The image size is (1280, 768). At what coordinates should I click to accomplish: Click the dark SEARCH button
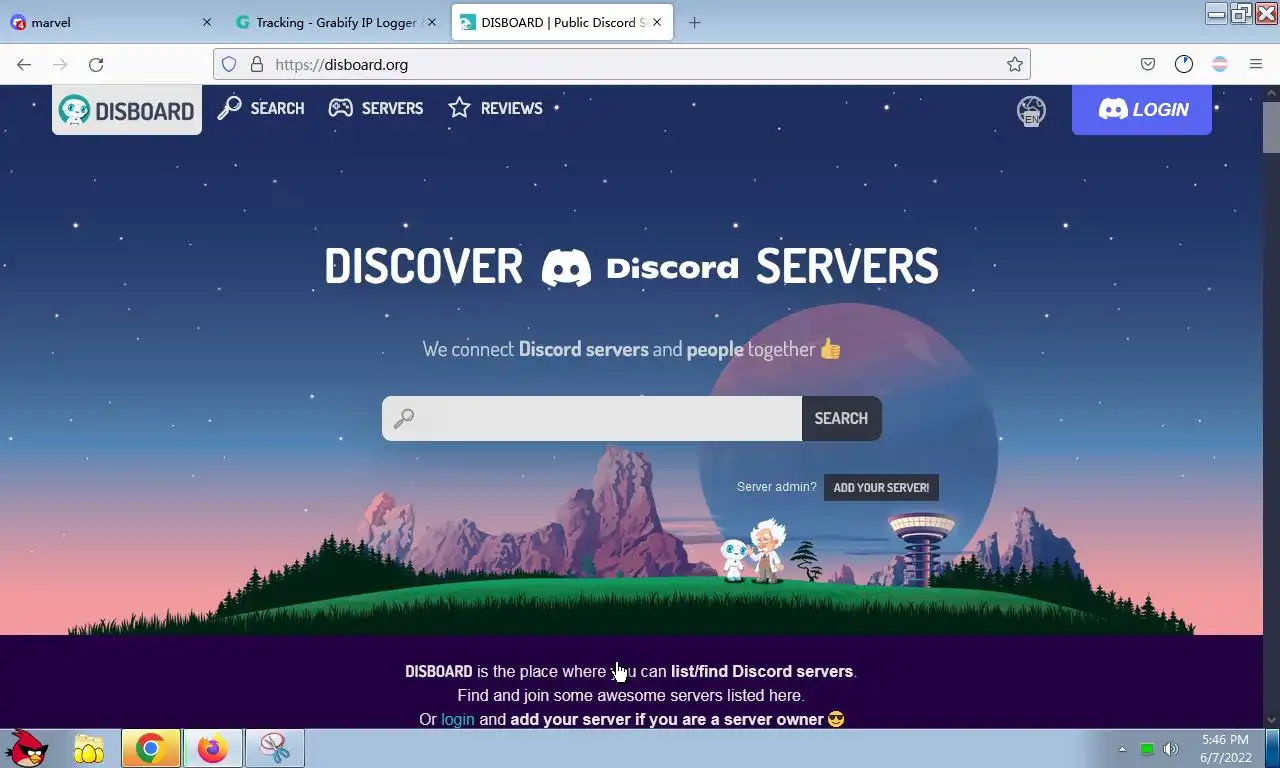841,418
